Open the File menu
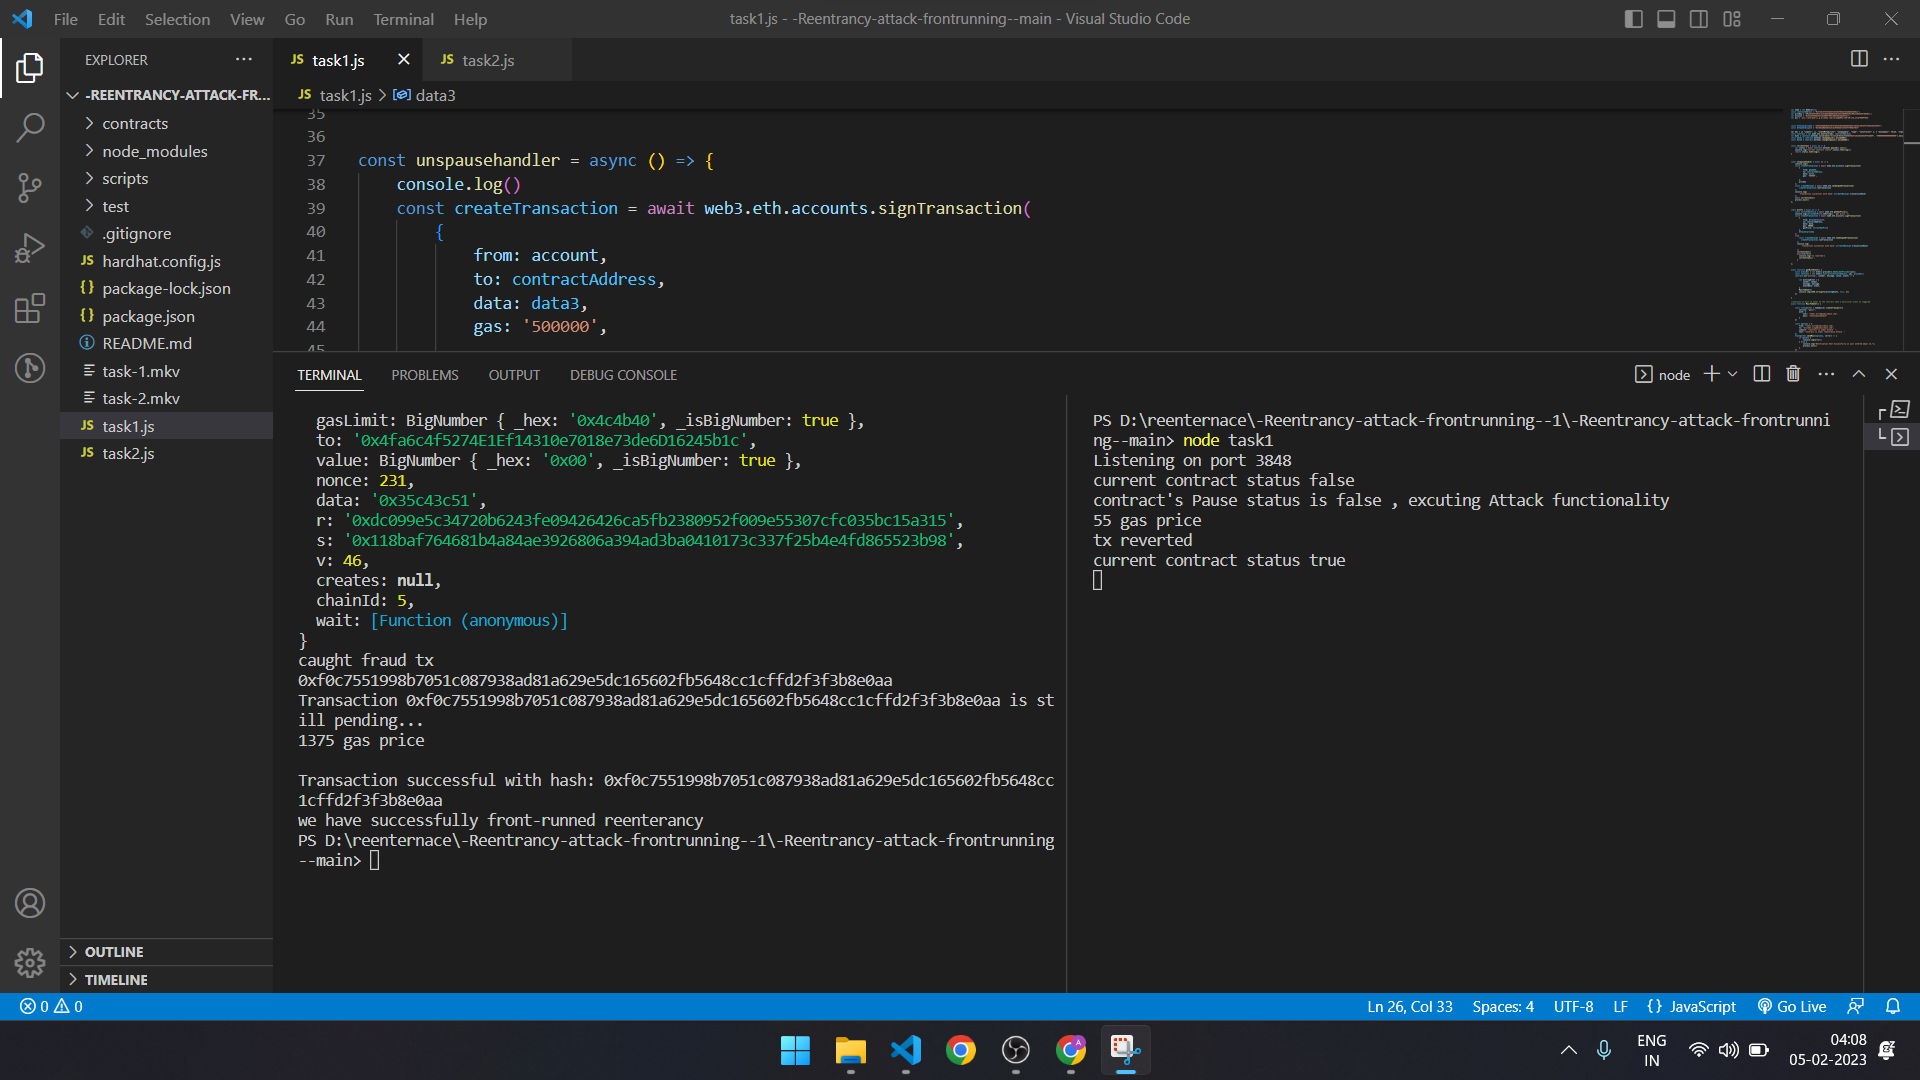The height and width of the screenshot is (1080, 1920). (66, 19)
